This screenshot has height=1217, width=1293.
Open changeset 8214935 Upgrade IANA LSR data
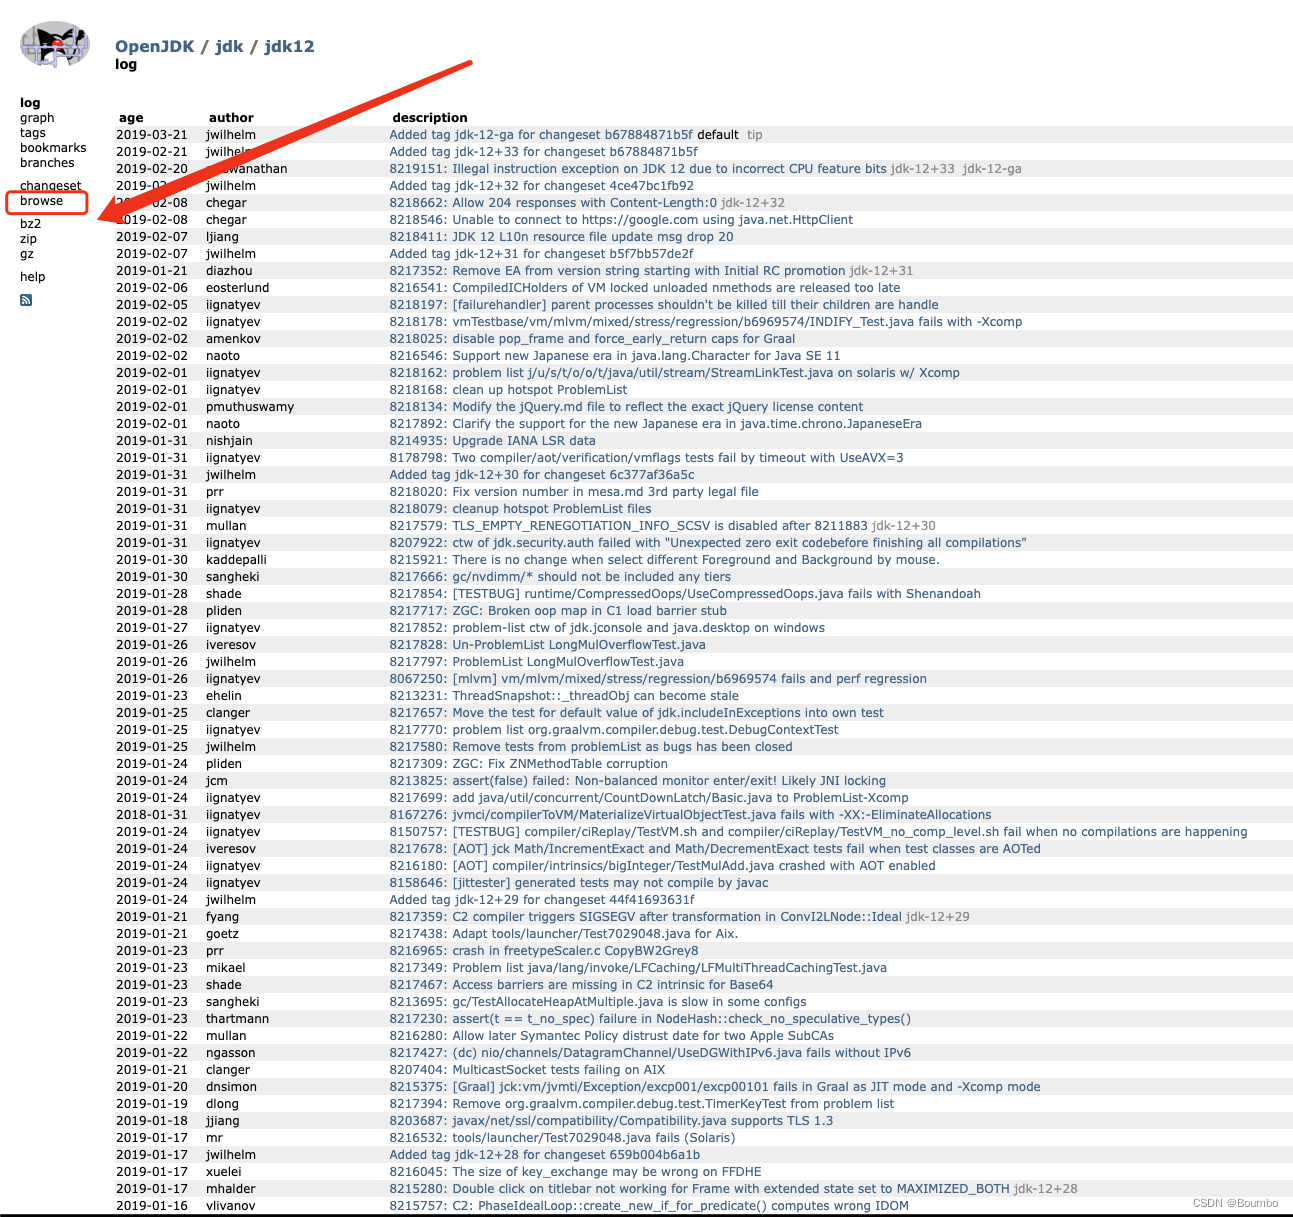click(x=492, y=441)
